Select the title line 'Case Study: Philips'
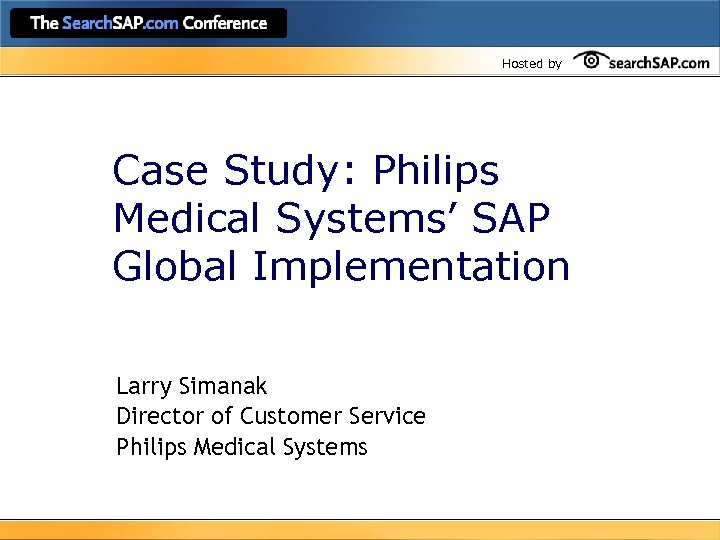This screenshot has width=720, height=540. (x=306, y=172)
